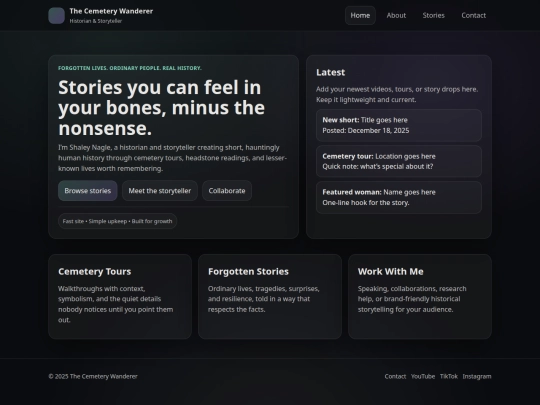Open the Instagram footer link
This screenshot has height=405, width=540.
coord(477,376)
